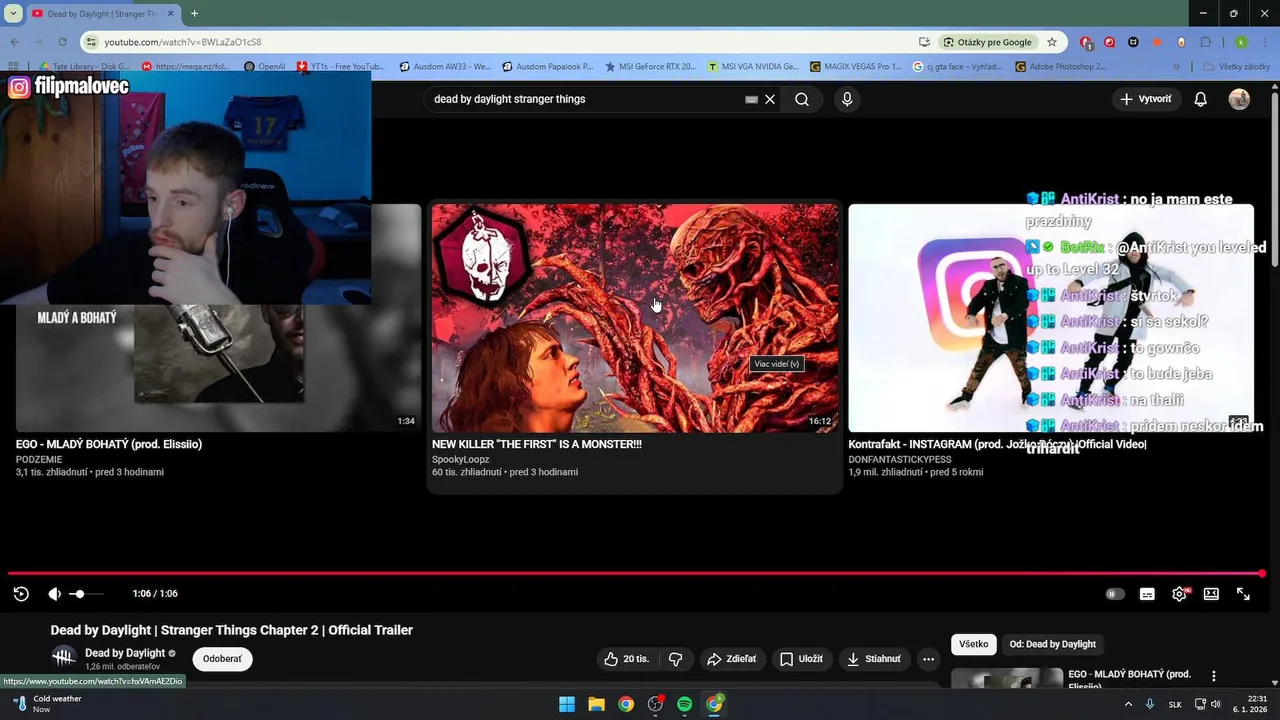This screenshot has width=1280, height=720.
Task: Click Otázky pre Google button
Action: click(988, 42)
